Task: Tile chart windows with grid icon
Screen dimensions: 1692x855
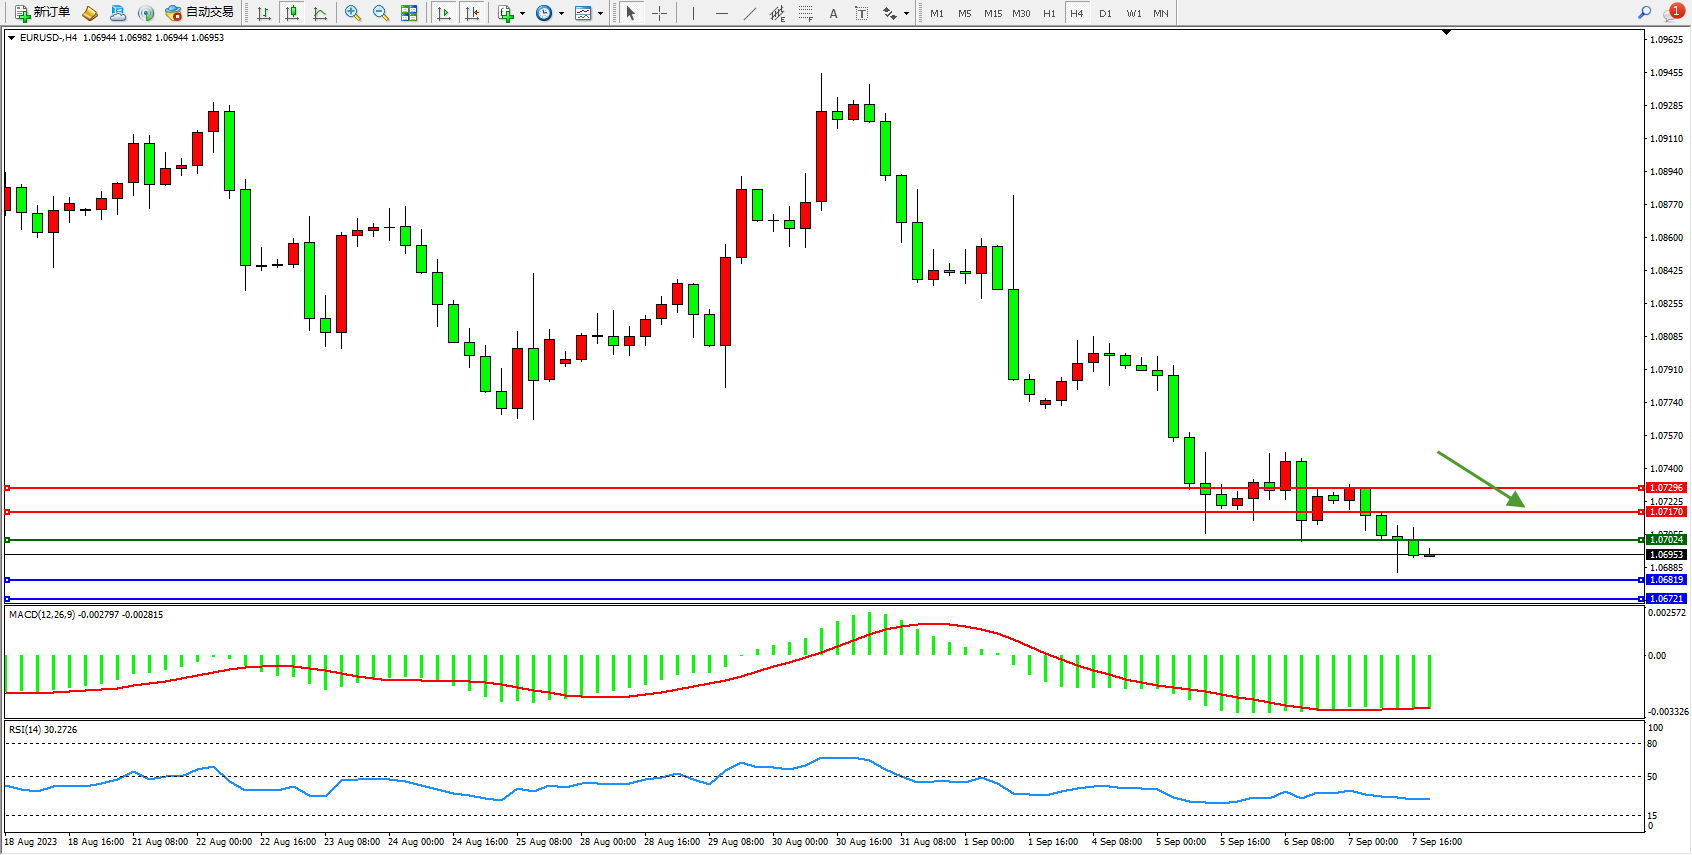Action: (x=409, y=13)
